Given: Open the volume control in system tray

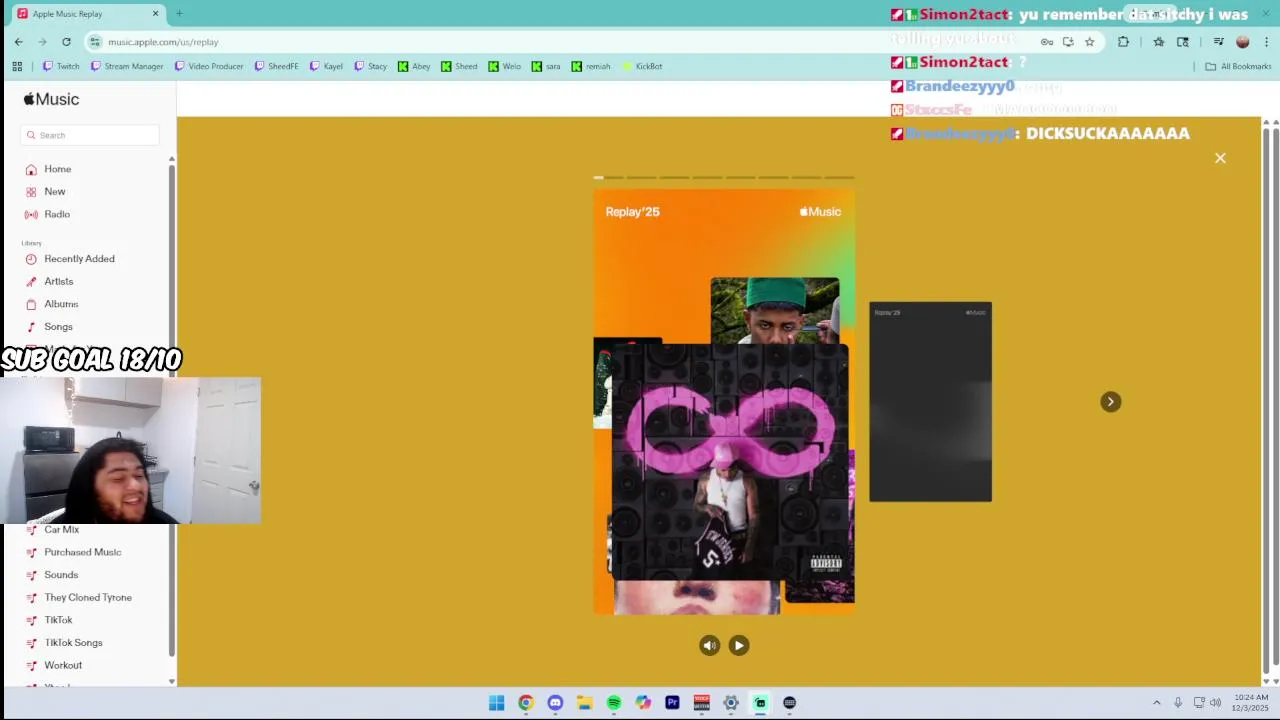Looking at the screenshot, I should click(x=1216, y=703).
